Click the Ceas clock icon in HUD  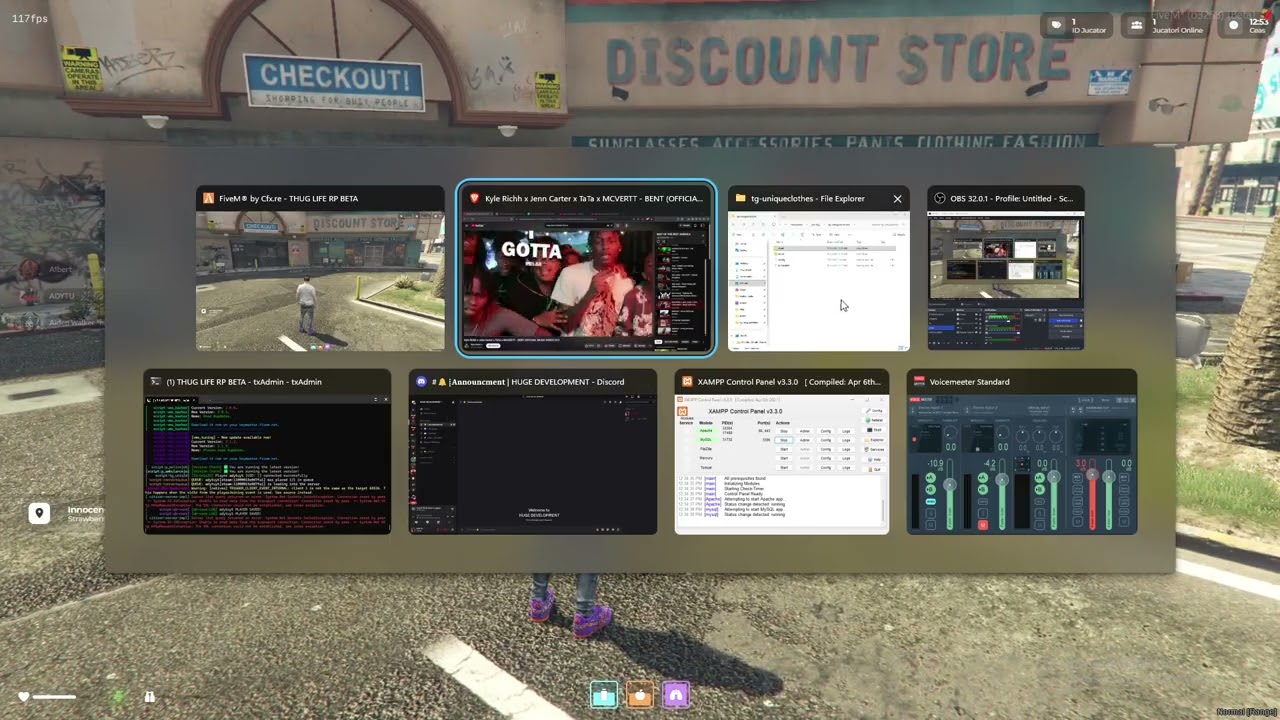[x=1233, y=25]
